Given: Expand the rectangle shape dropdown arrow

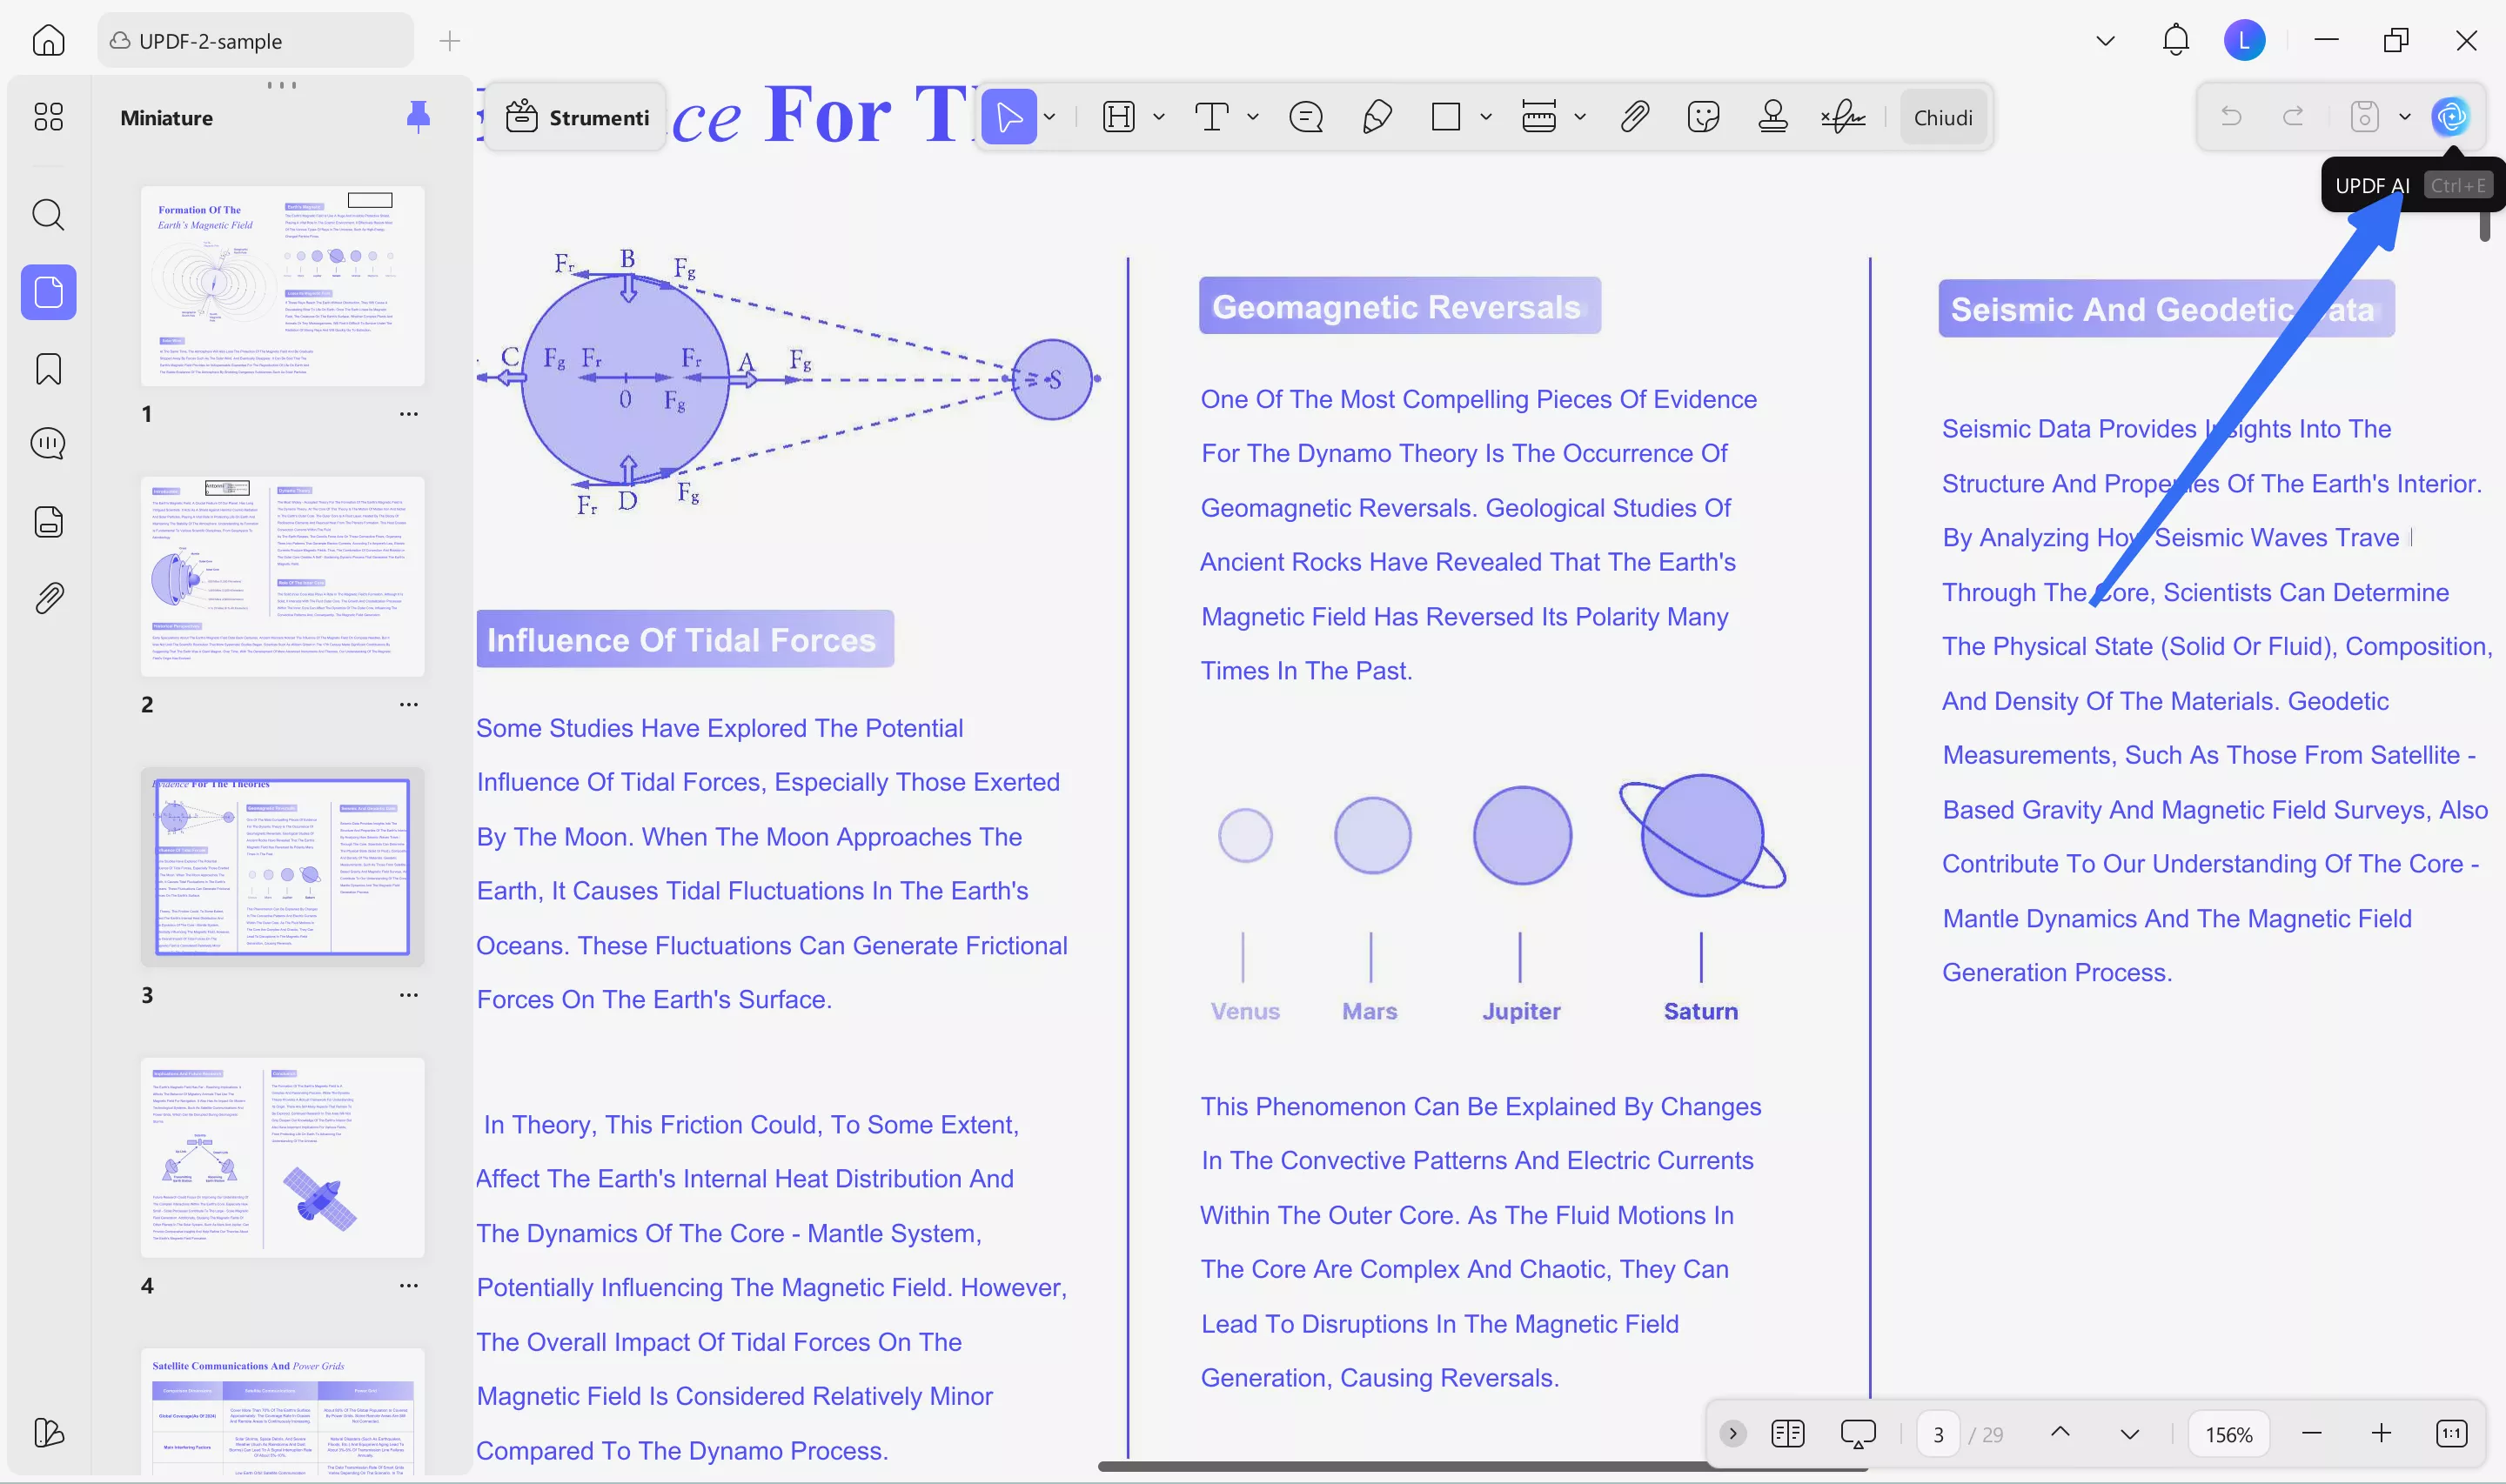Looking at the screenshot, I should [x=1486, y=117].
